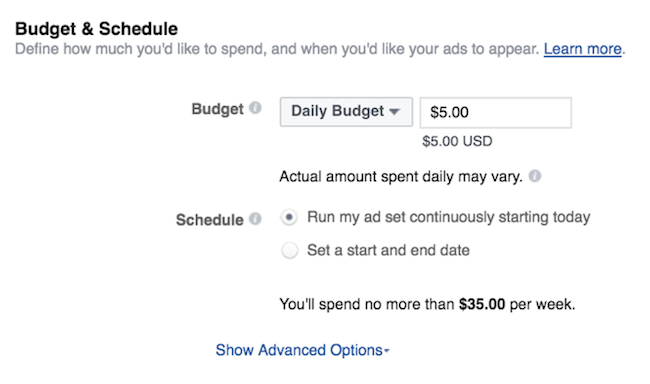The height and width of the screenshot is (384, 650).
Task: Open the Learn more link
Action: point(582,49)
